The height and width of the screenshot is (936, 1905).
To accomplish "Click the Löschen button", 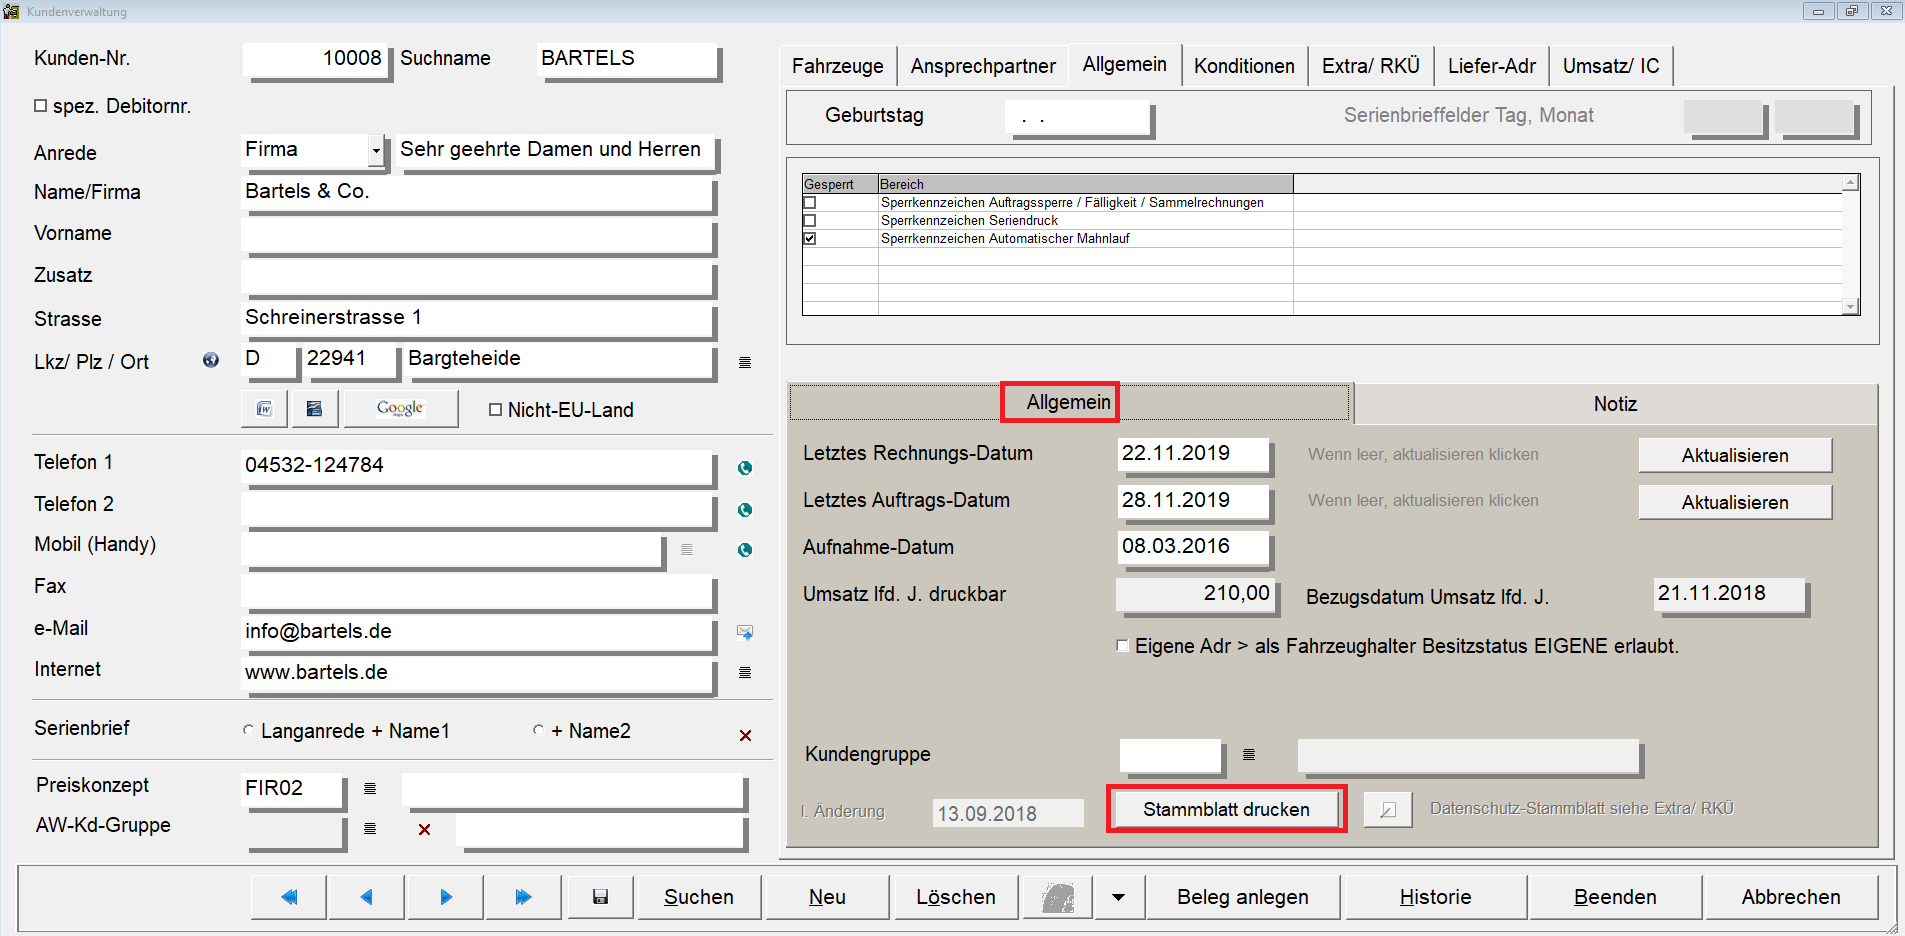I will (x=956, y=897).
